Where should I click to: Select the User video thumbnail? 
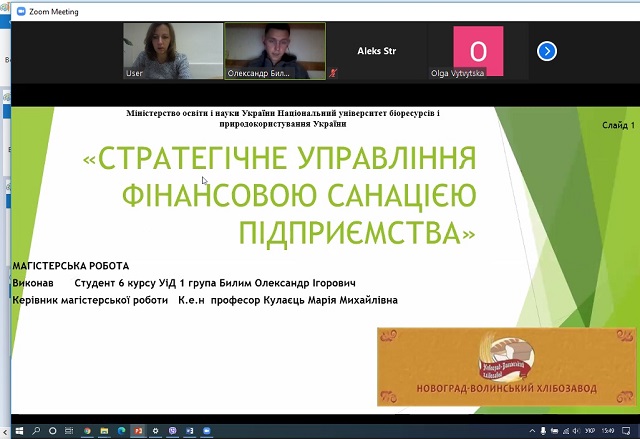tap(173, 51)
